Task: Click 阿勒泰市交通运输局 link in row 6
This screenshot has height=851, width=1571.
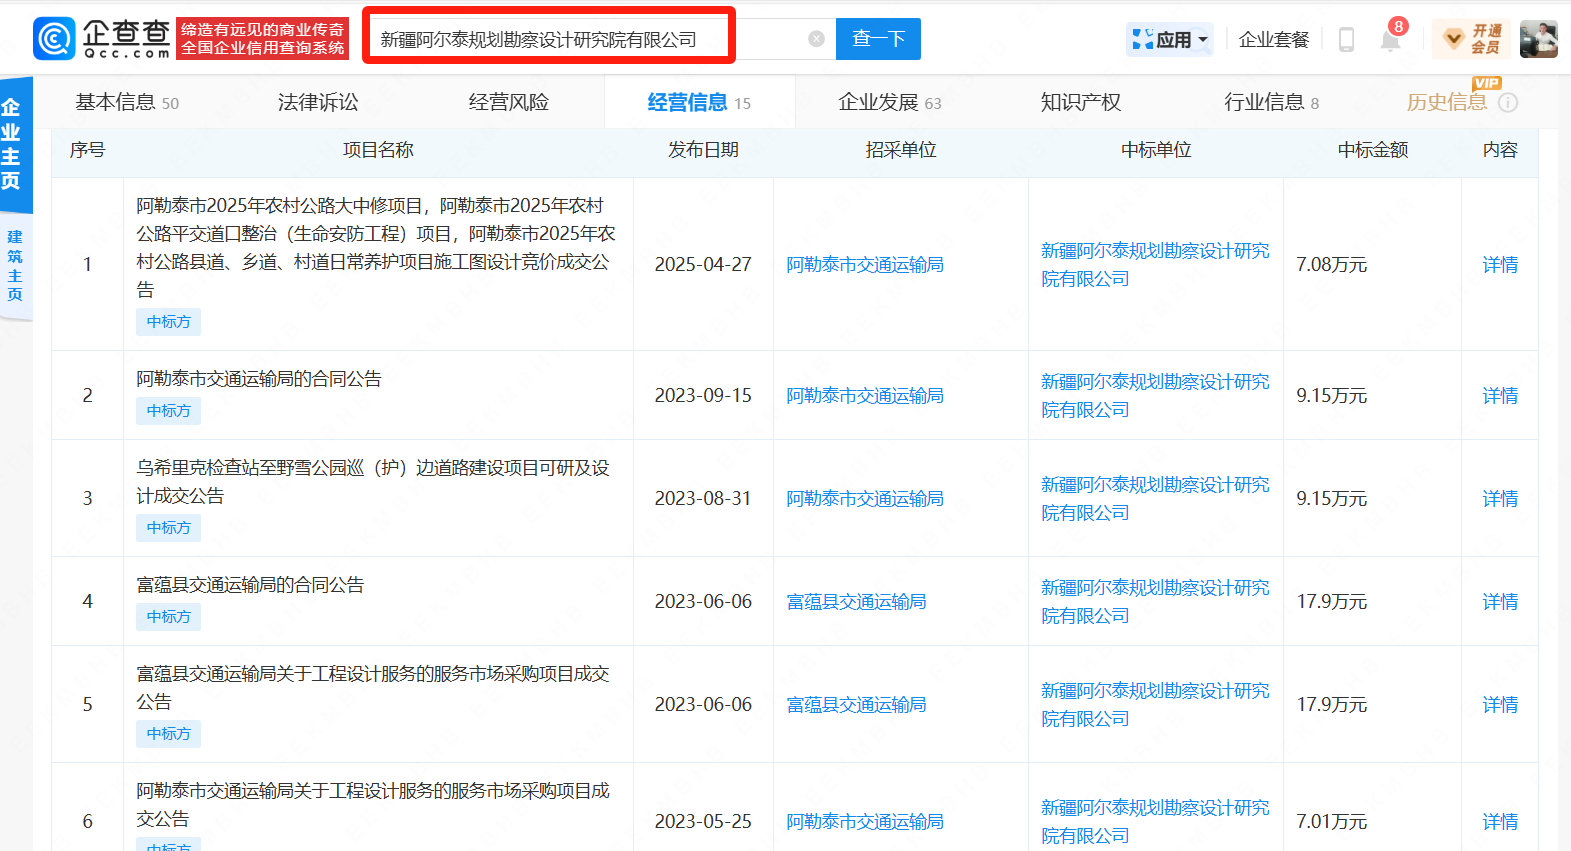Action: point(865,821)
